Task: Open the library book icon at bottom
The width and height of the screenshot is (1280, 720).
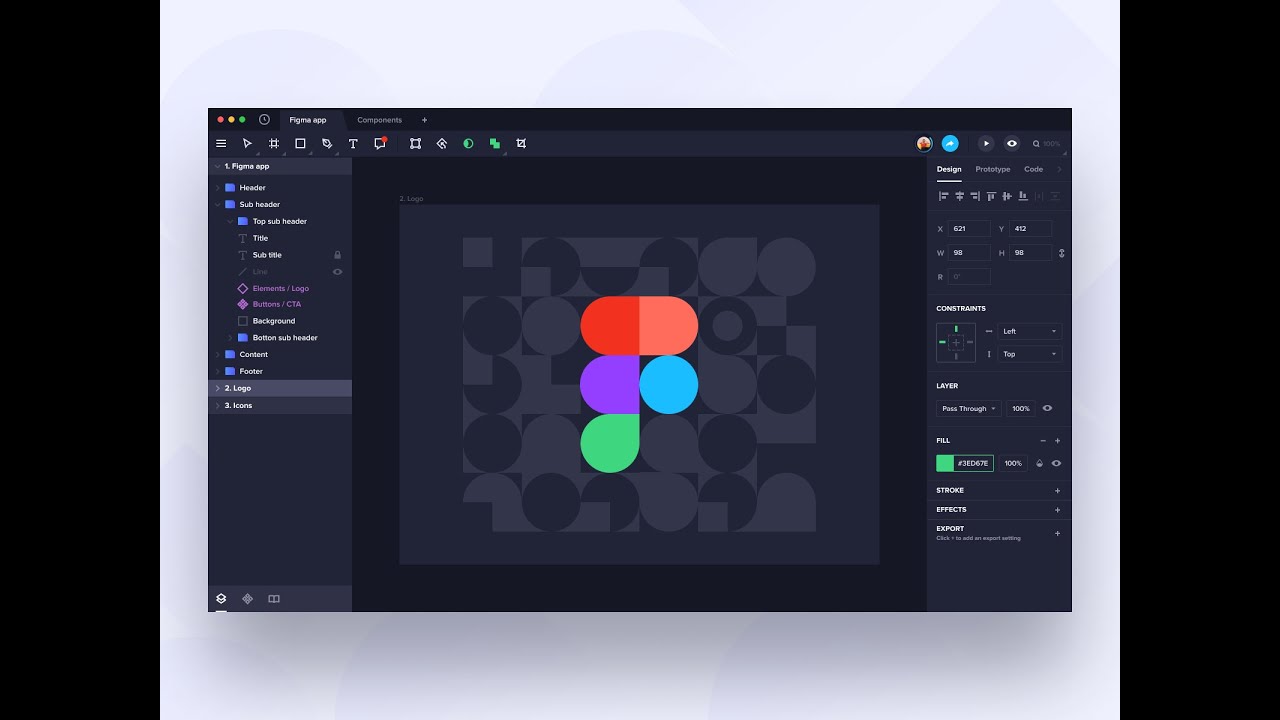Action: click(x=274, y=599)
